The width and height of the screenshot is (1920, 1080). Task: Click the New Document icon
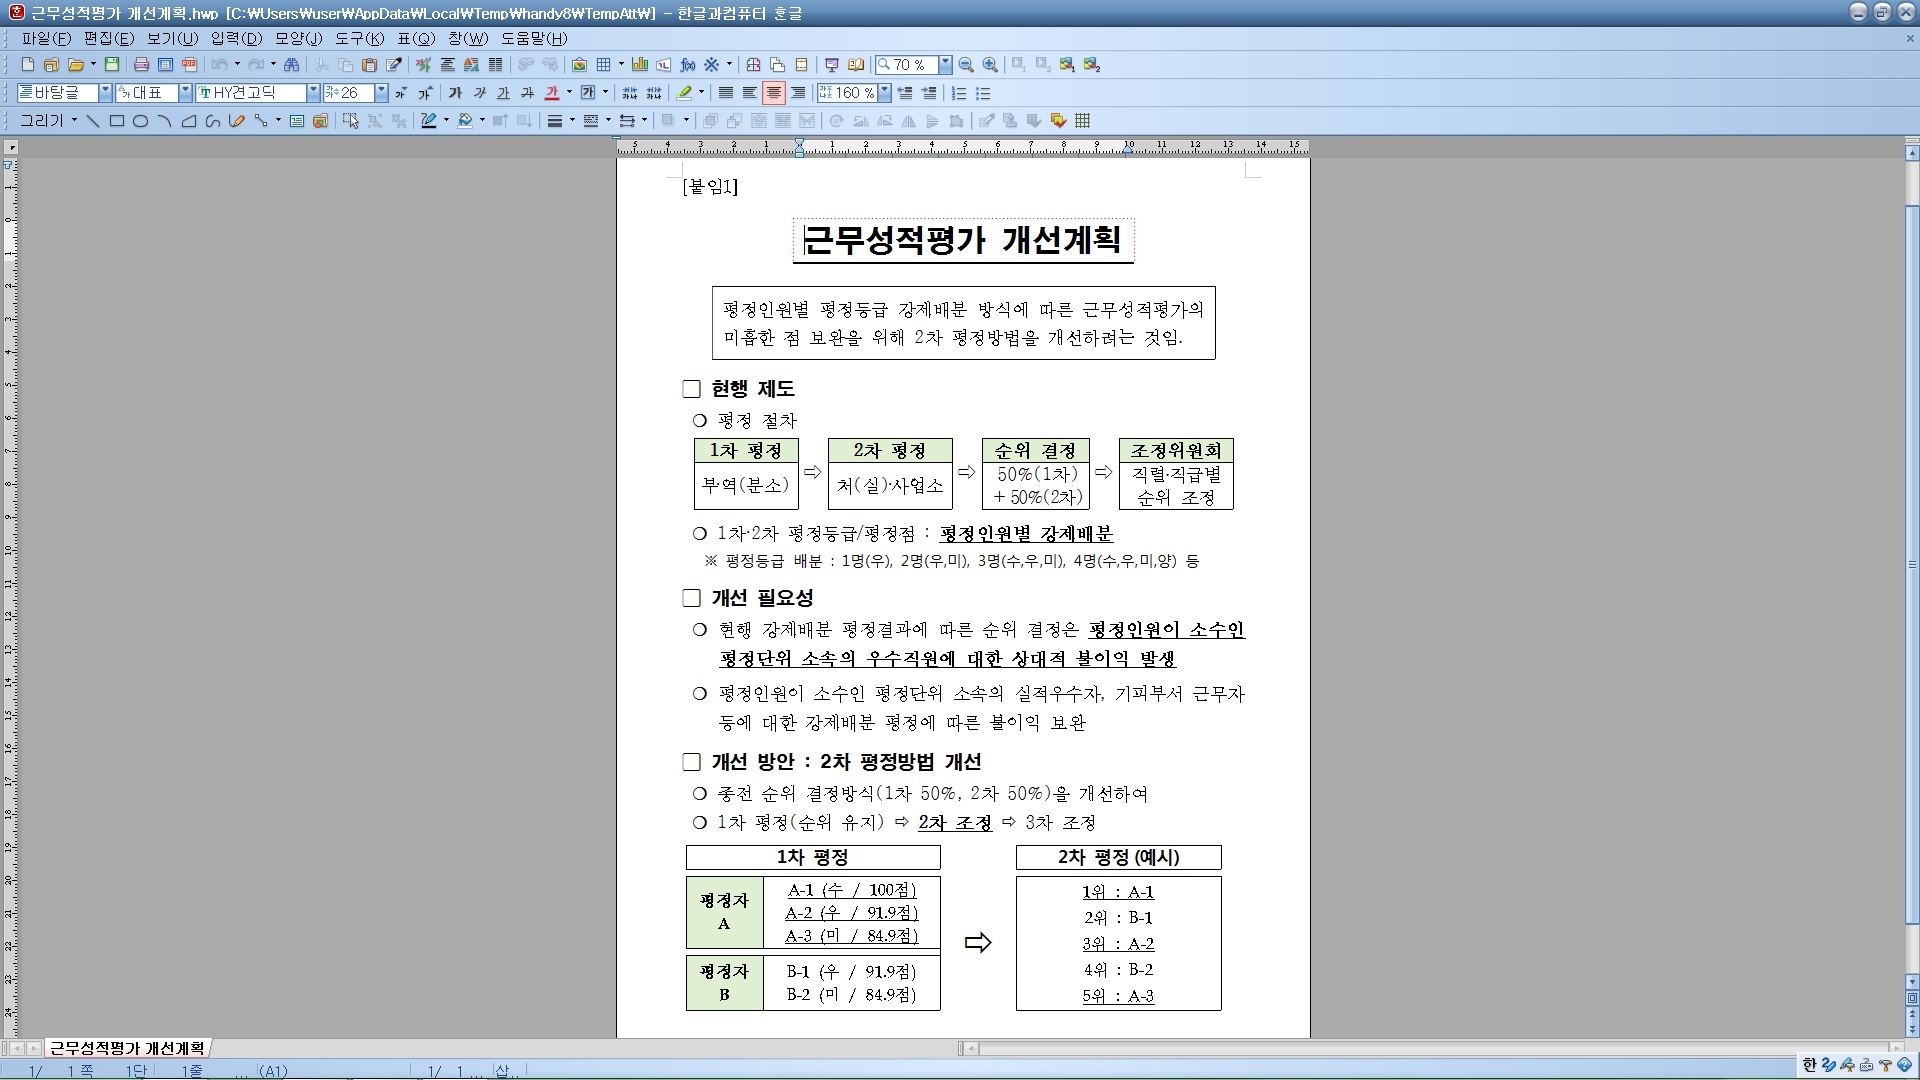point(28,65)
